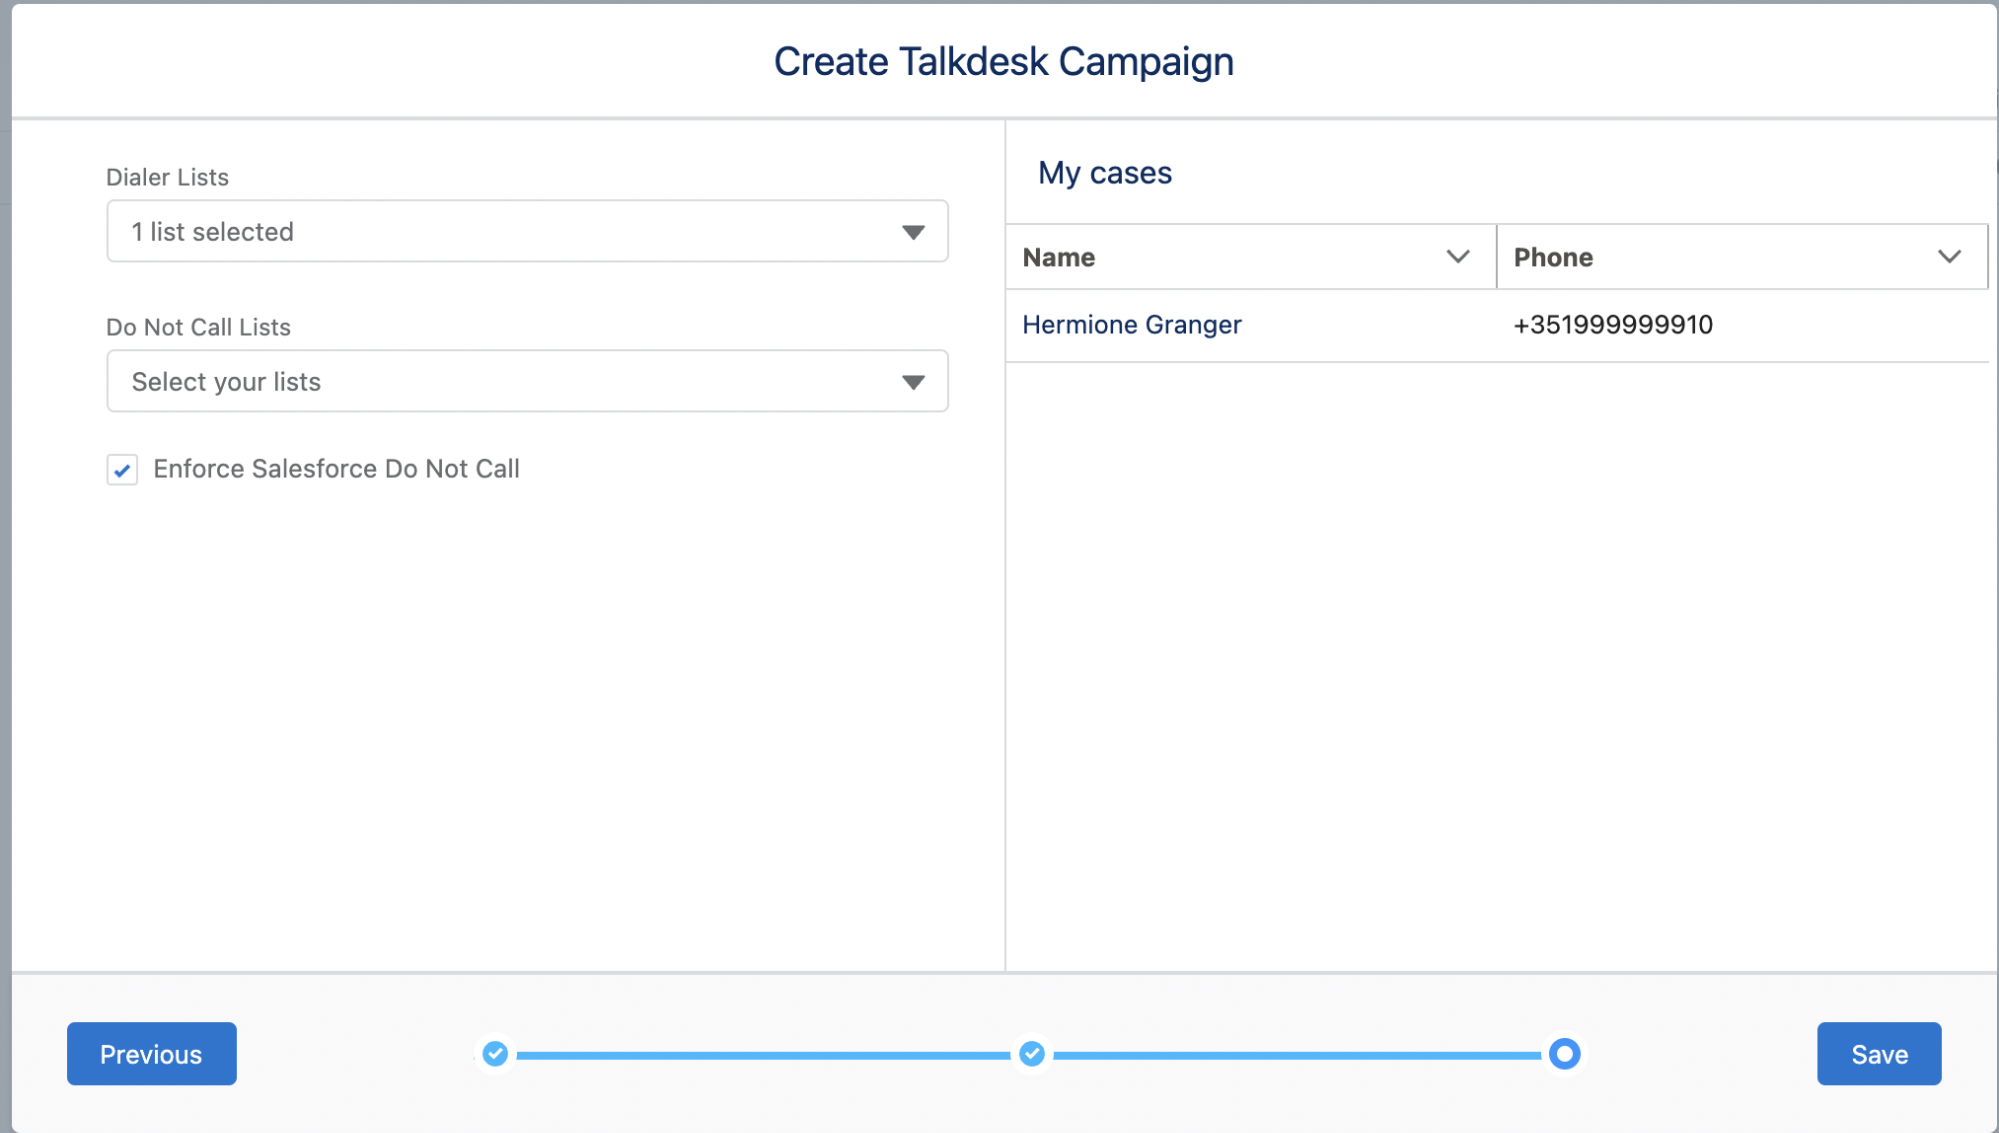The width and height of the screenshot is (1999, 1133).
Task: Select the Hermione Granger table row
Action: point(1400,324)
